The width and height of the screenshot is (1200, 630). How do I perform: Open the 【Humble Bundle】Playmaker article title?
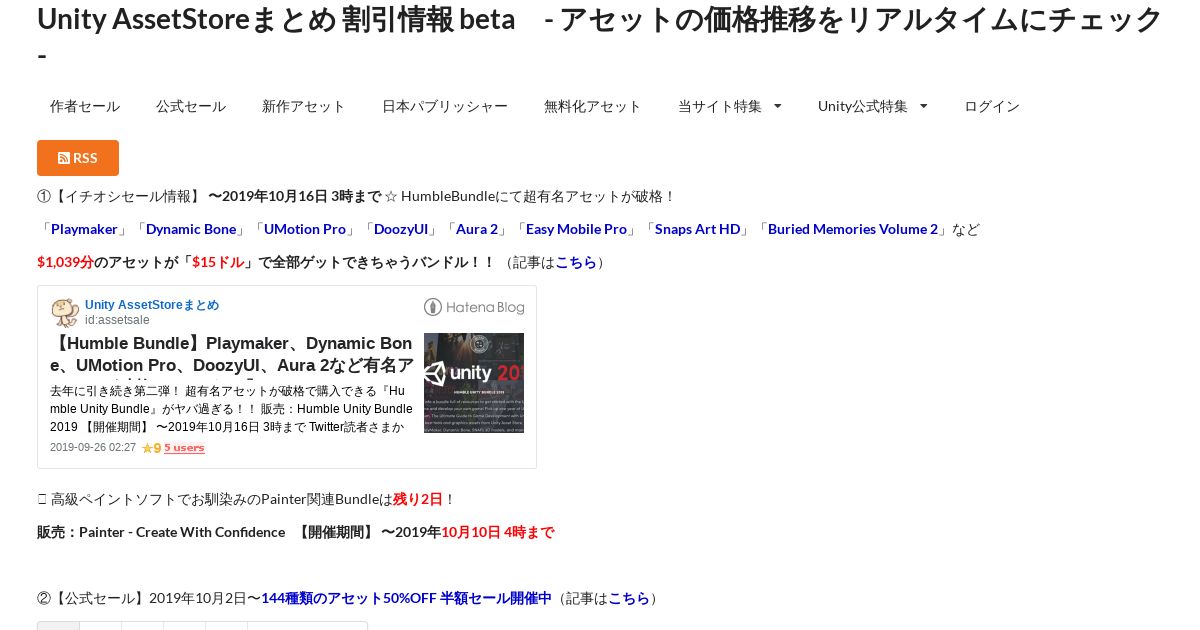tap(232, 355)
